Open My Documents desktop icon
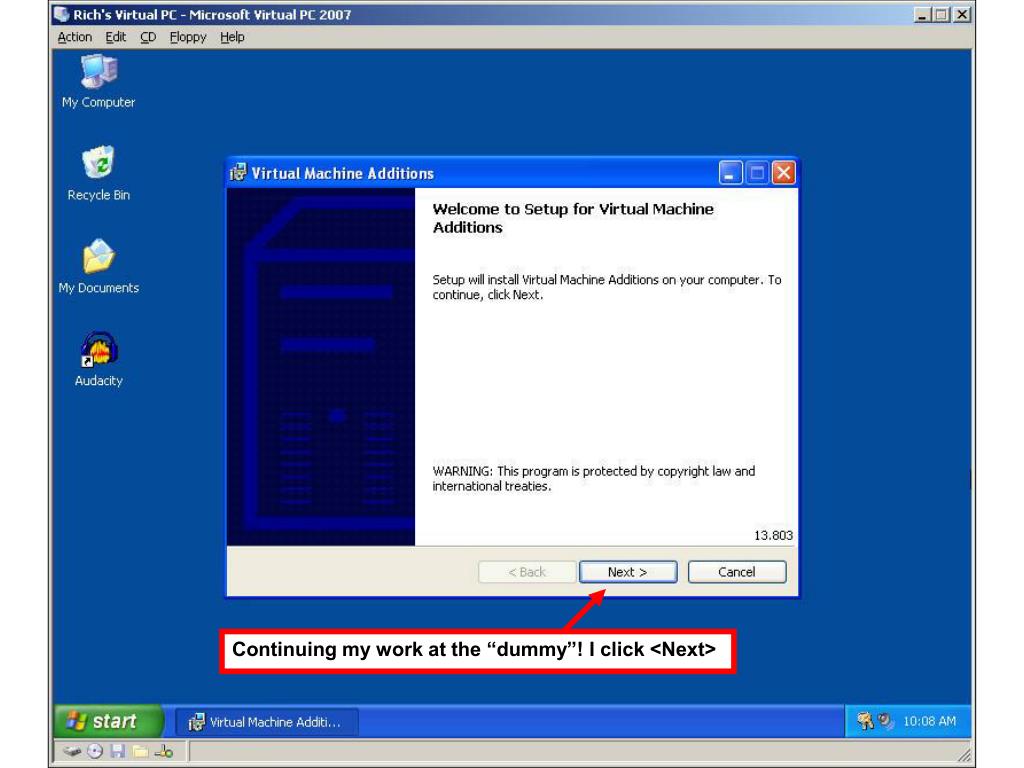This screenshot has height=768, width=1024. pos(99,266)
